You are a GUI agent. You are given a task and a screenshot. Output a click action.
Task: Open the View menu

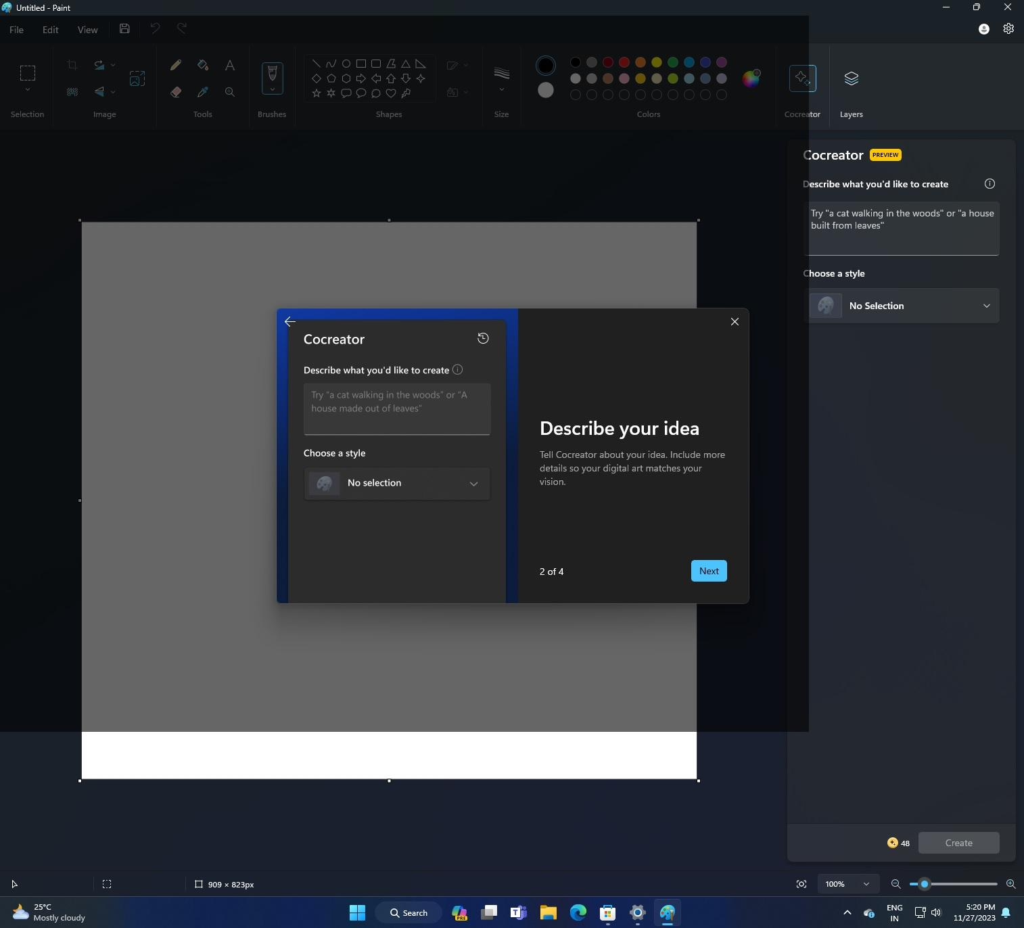(x=88, y=30)
